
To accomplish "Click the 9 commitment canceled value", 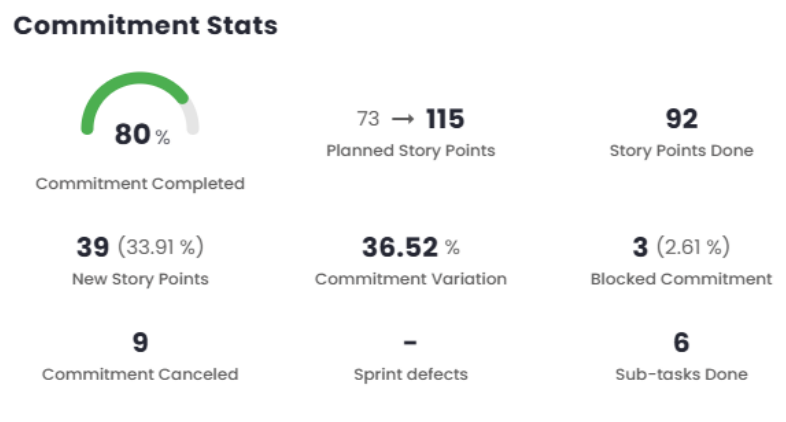I will [x=140, y=343].
